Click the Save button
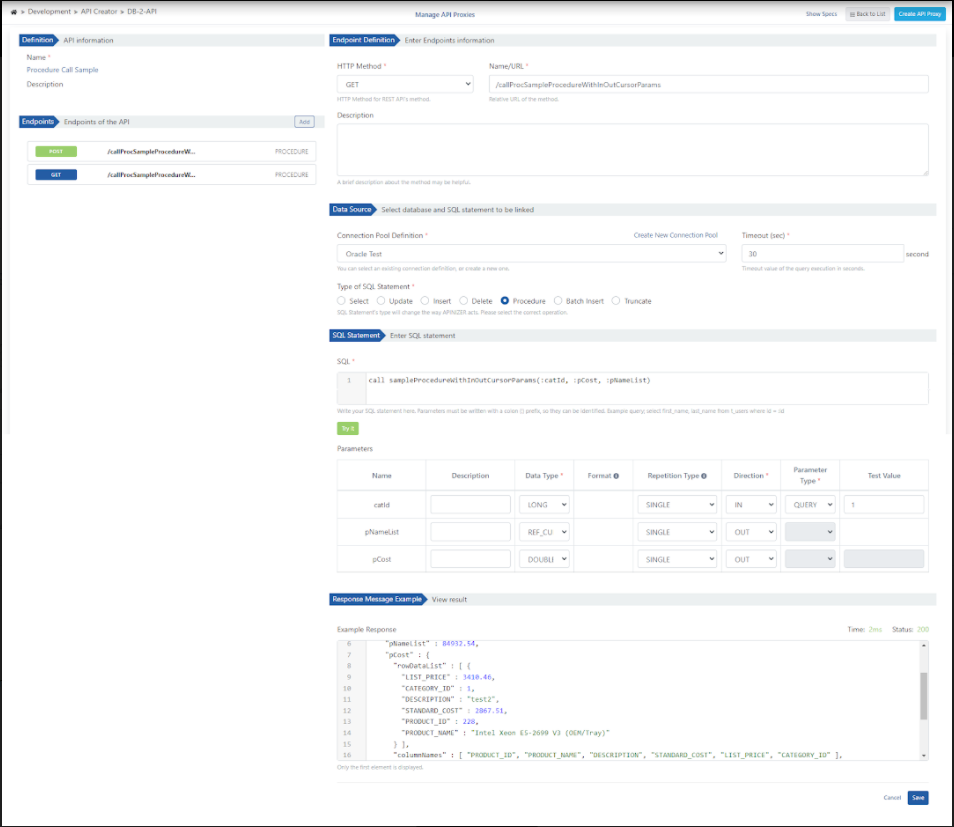 point(918,798)
